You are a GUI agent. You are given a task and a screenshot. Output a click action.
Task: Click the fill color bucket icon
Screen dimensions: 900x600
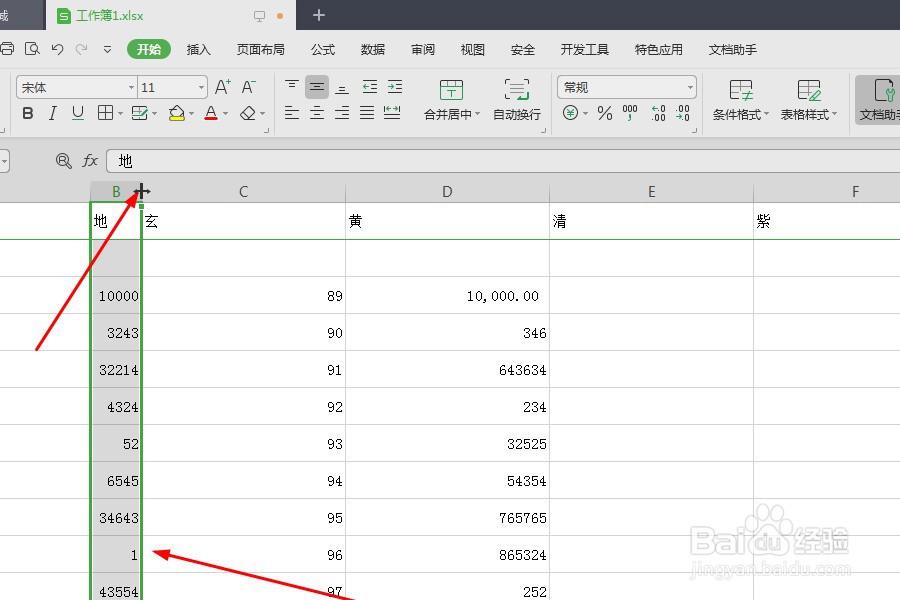click(x=177, y=113)
